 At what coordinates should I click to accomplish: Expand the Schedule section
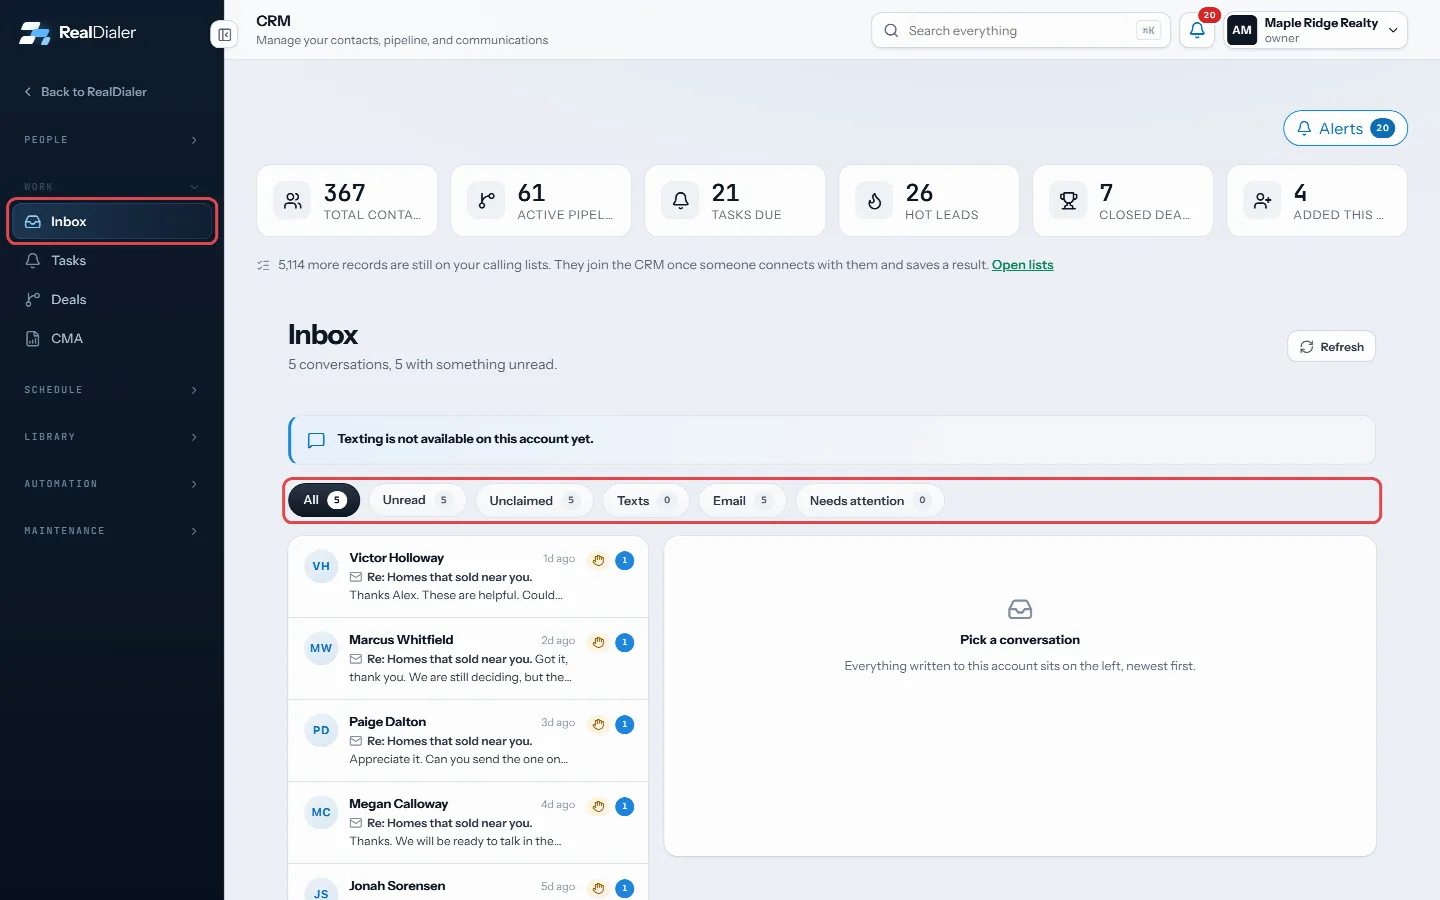tap(111, 390)
